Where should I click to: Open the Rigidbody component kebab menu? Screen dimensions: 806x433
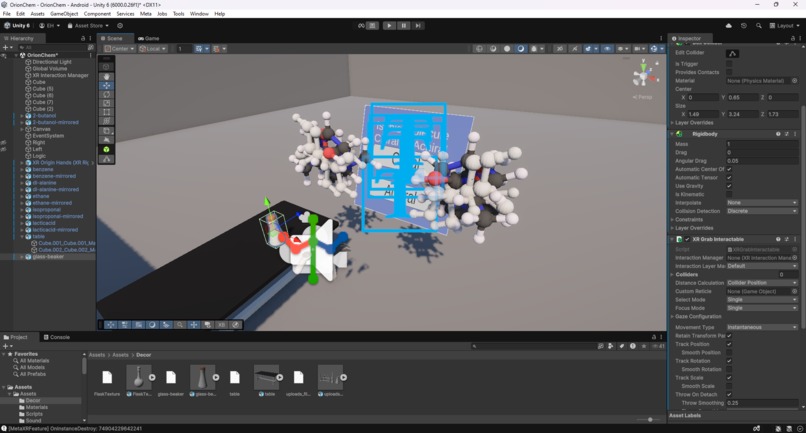click(795, 134)
